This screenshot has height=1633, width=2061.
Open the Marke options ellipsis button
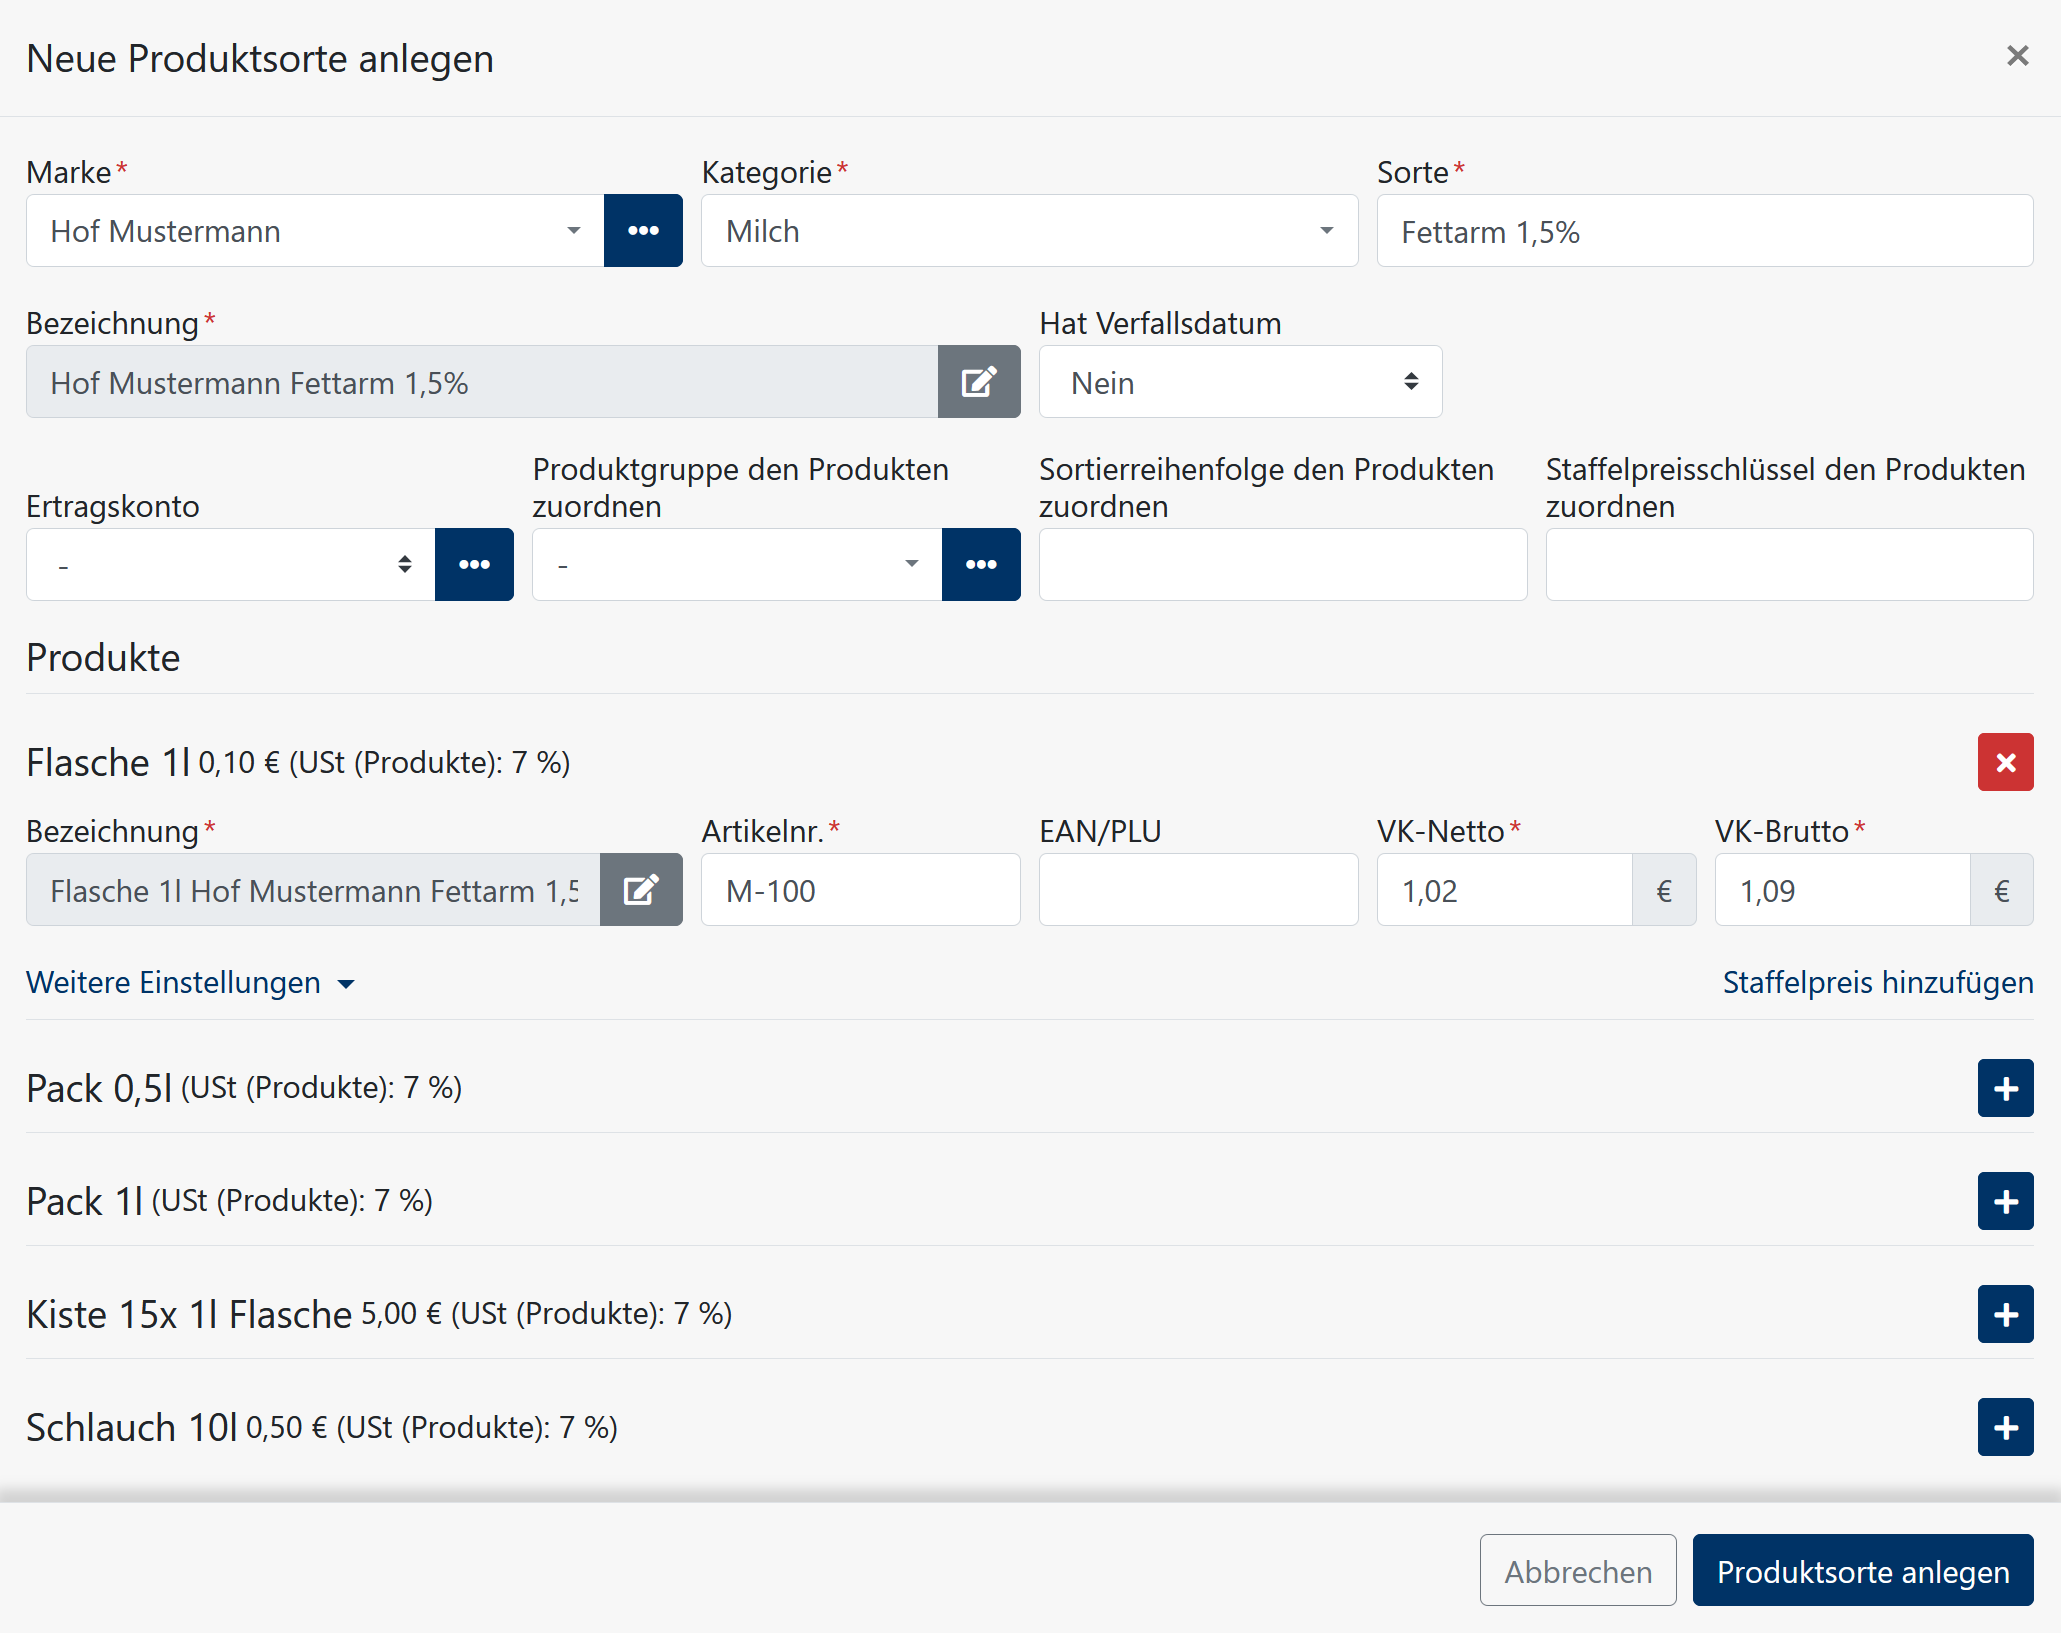pyautogui.click(x=643, y=231)
